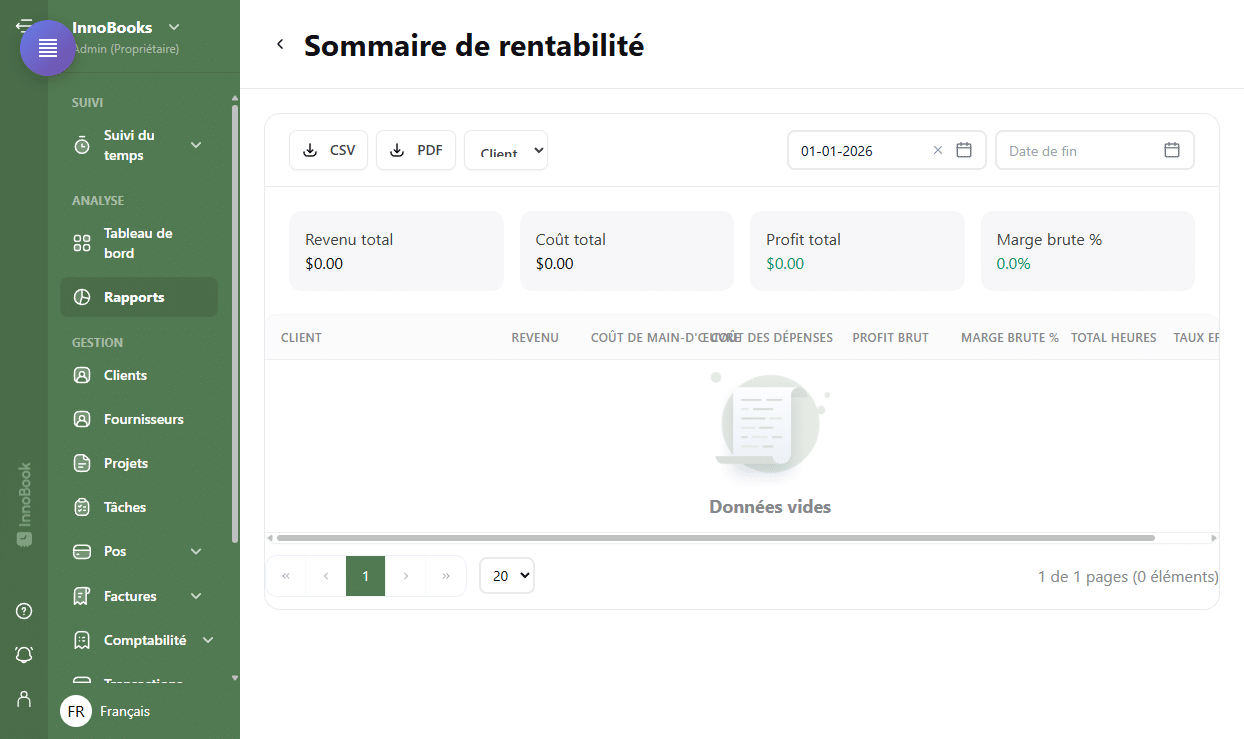
Task: Download the report as CSV
Action: coord(329,150)
